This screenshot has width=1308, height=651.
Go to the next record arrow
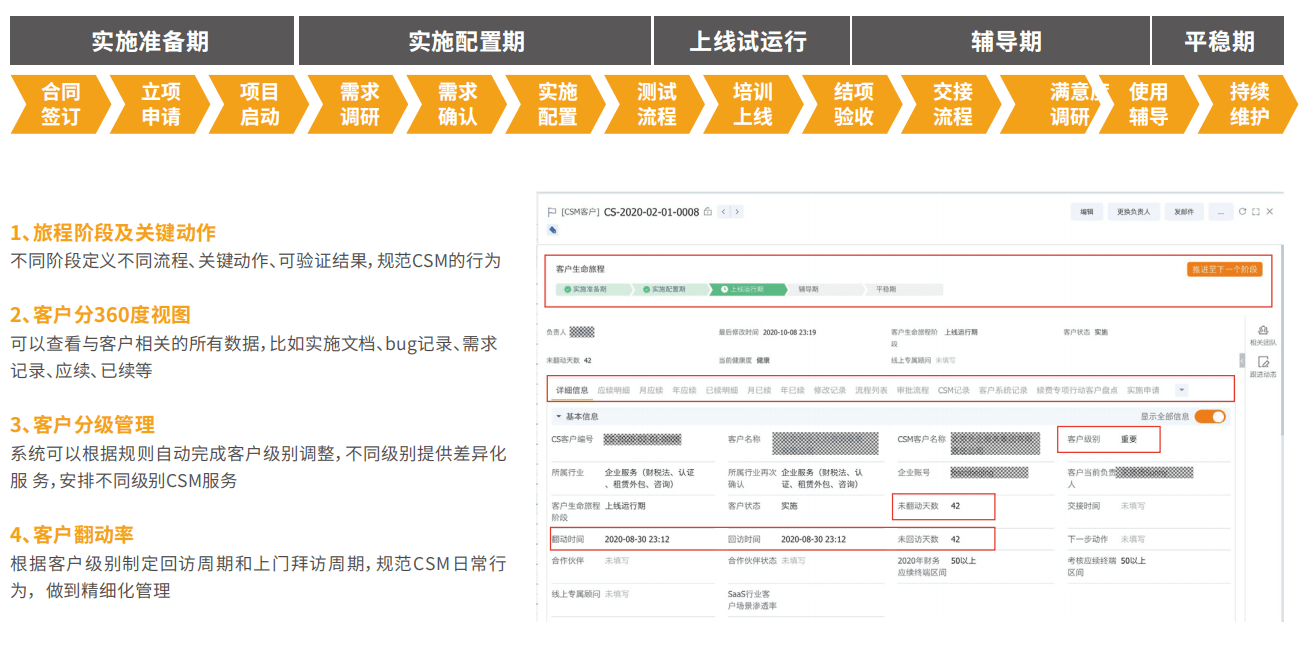click(737, 212)
